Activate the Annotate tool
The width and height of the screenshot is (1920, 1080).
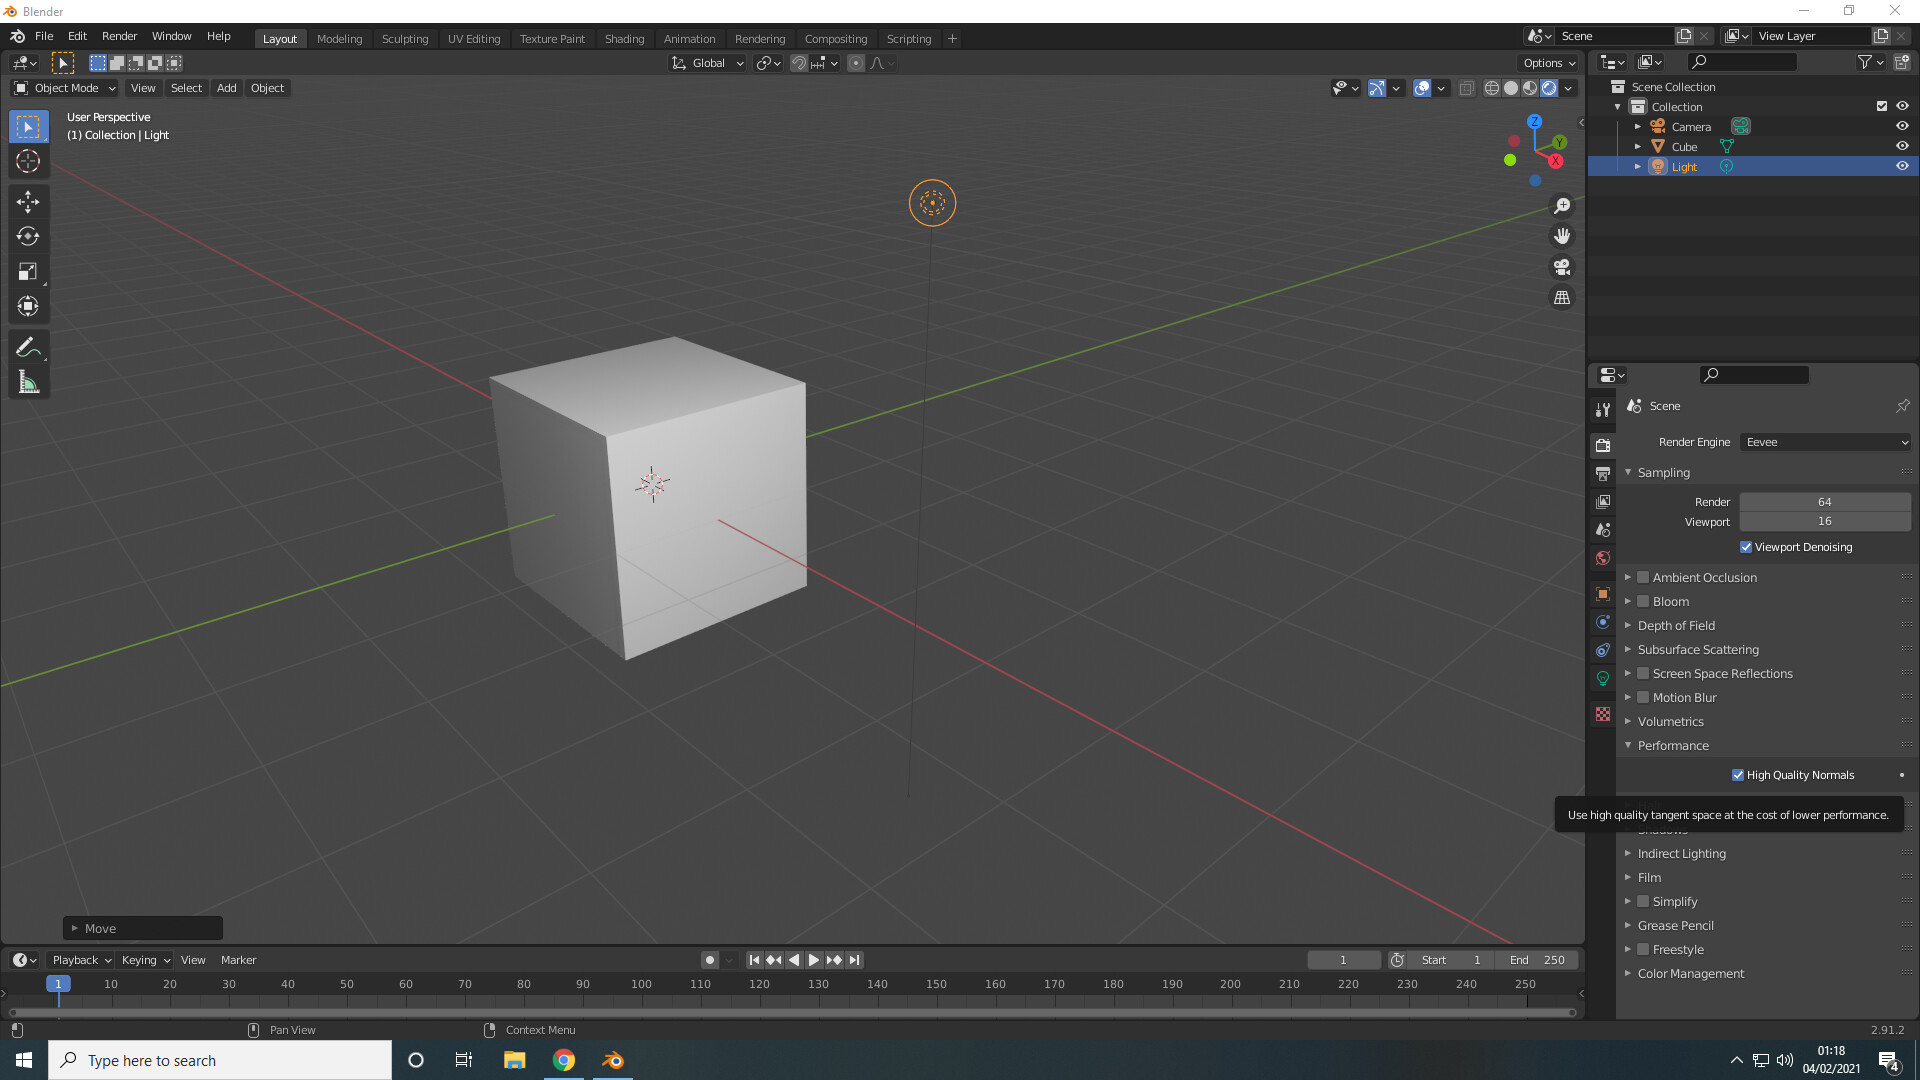[x=28, y=346]
